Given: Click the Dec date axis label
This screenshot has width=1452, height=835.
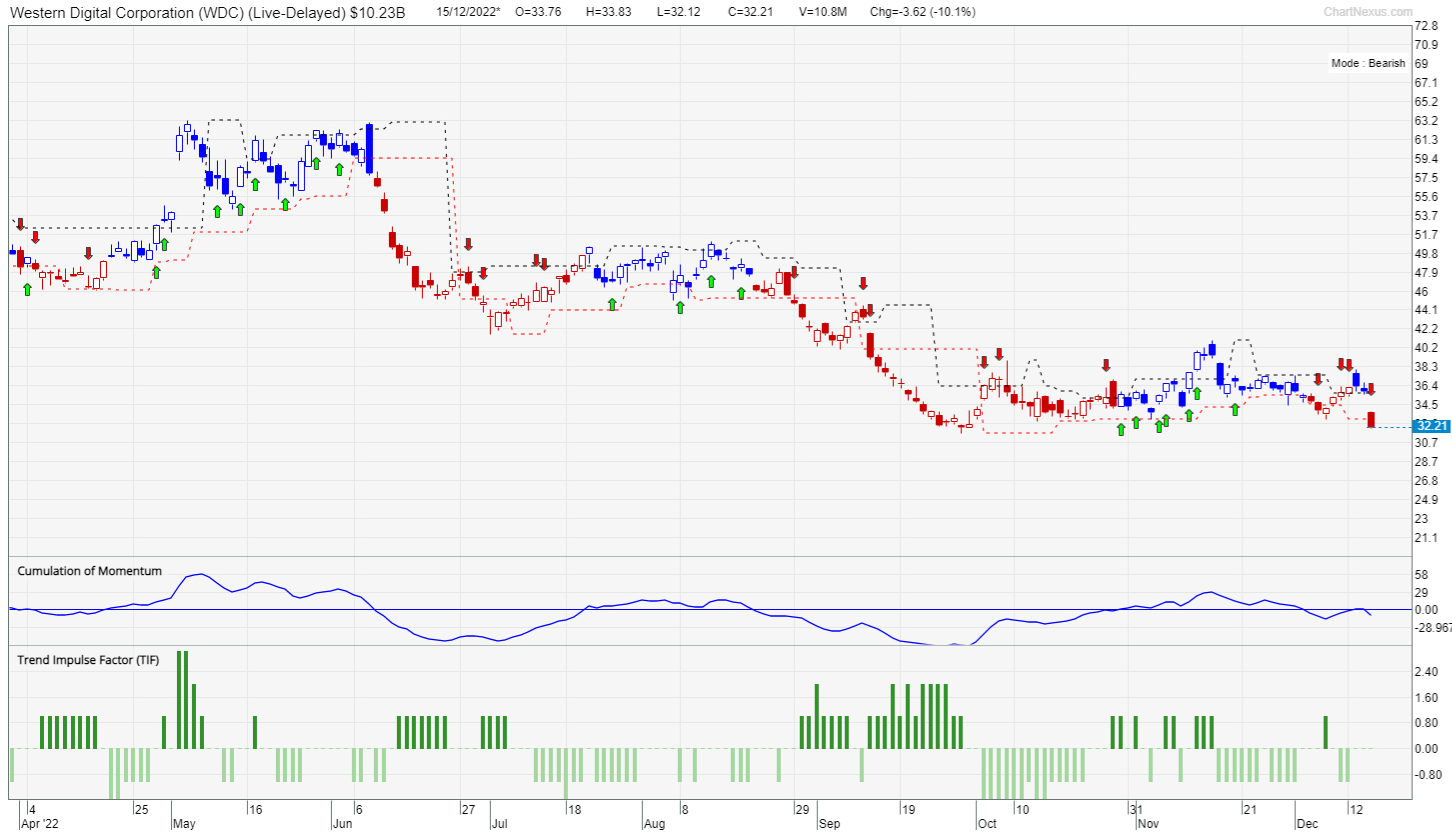Looking at the screenshot, I should [x=1305, y=825].
